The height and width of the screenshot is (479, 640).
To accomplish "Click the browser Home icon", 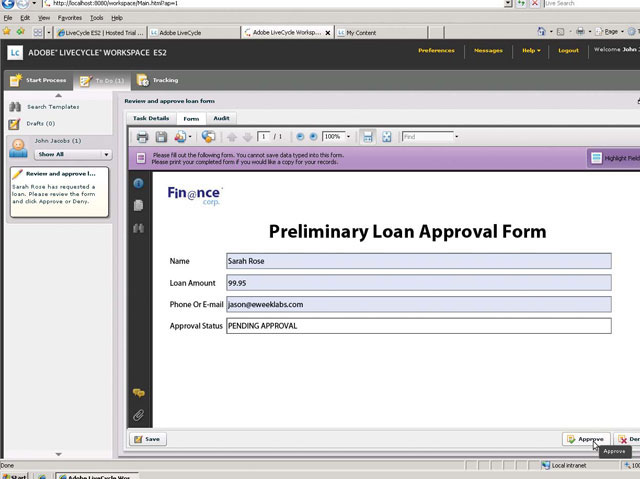I will coord(542,31).
